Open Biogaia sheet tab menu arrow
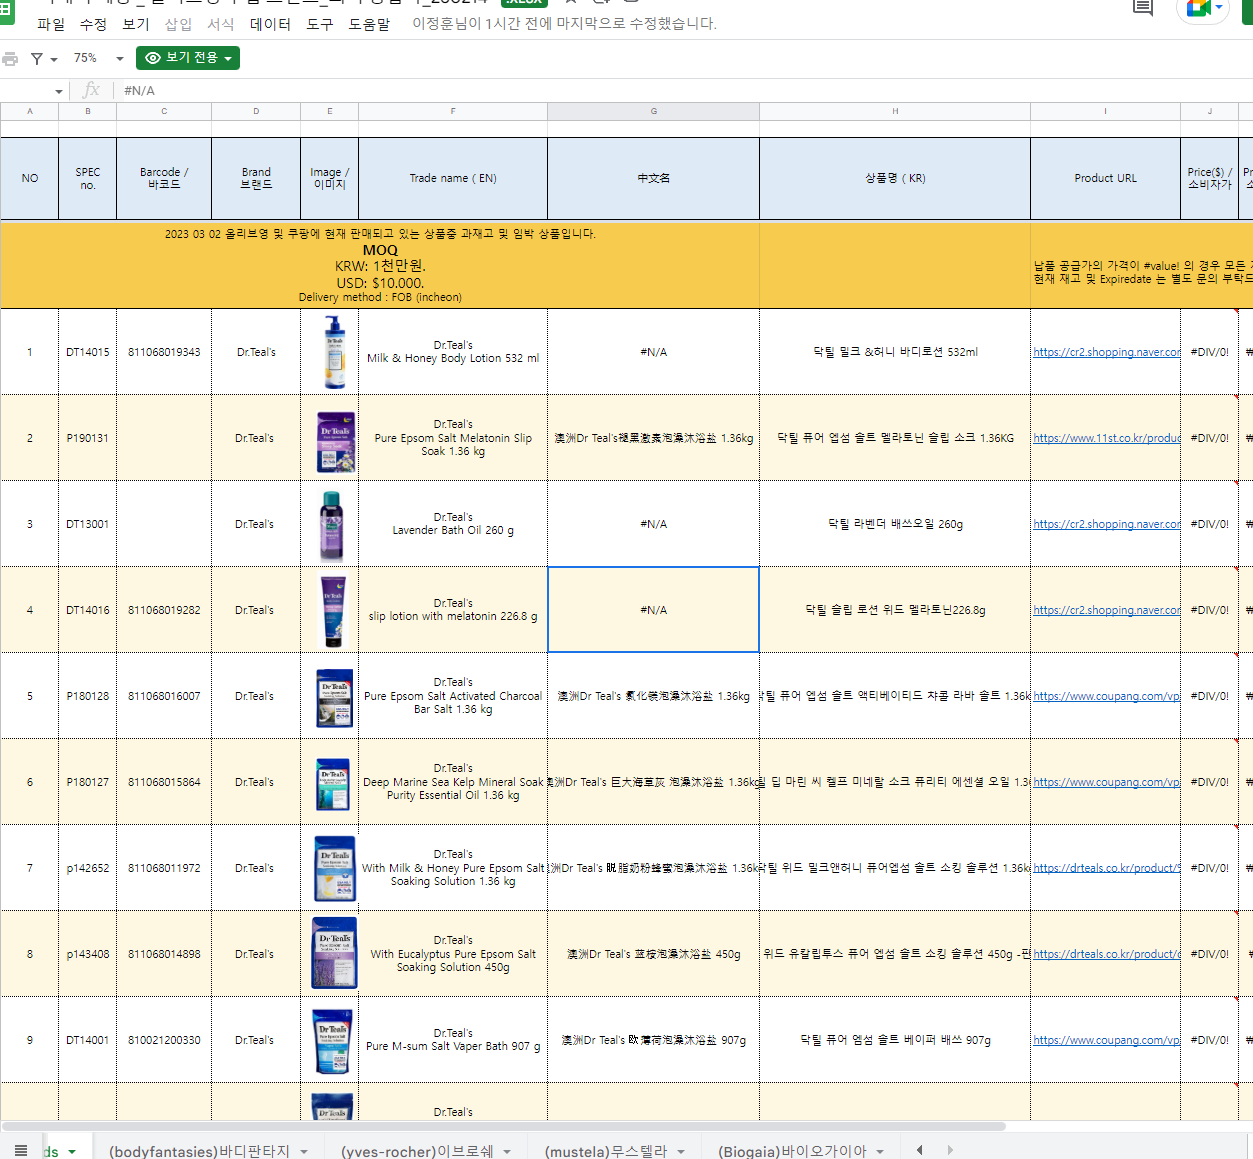This screenshot has width=1253, height=1159. tap(880, 1151)
